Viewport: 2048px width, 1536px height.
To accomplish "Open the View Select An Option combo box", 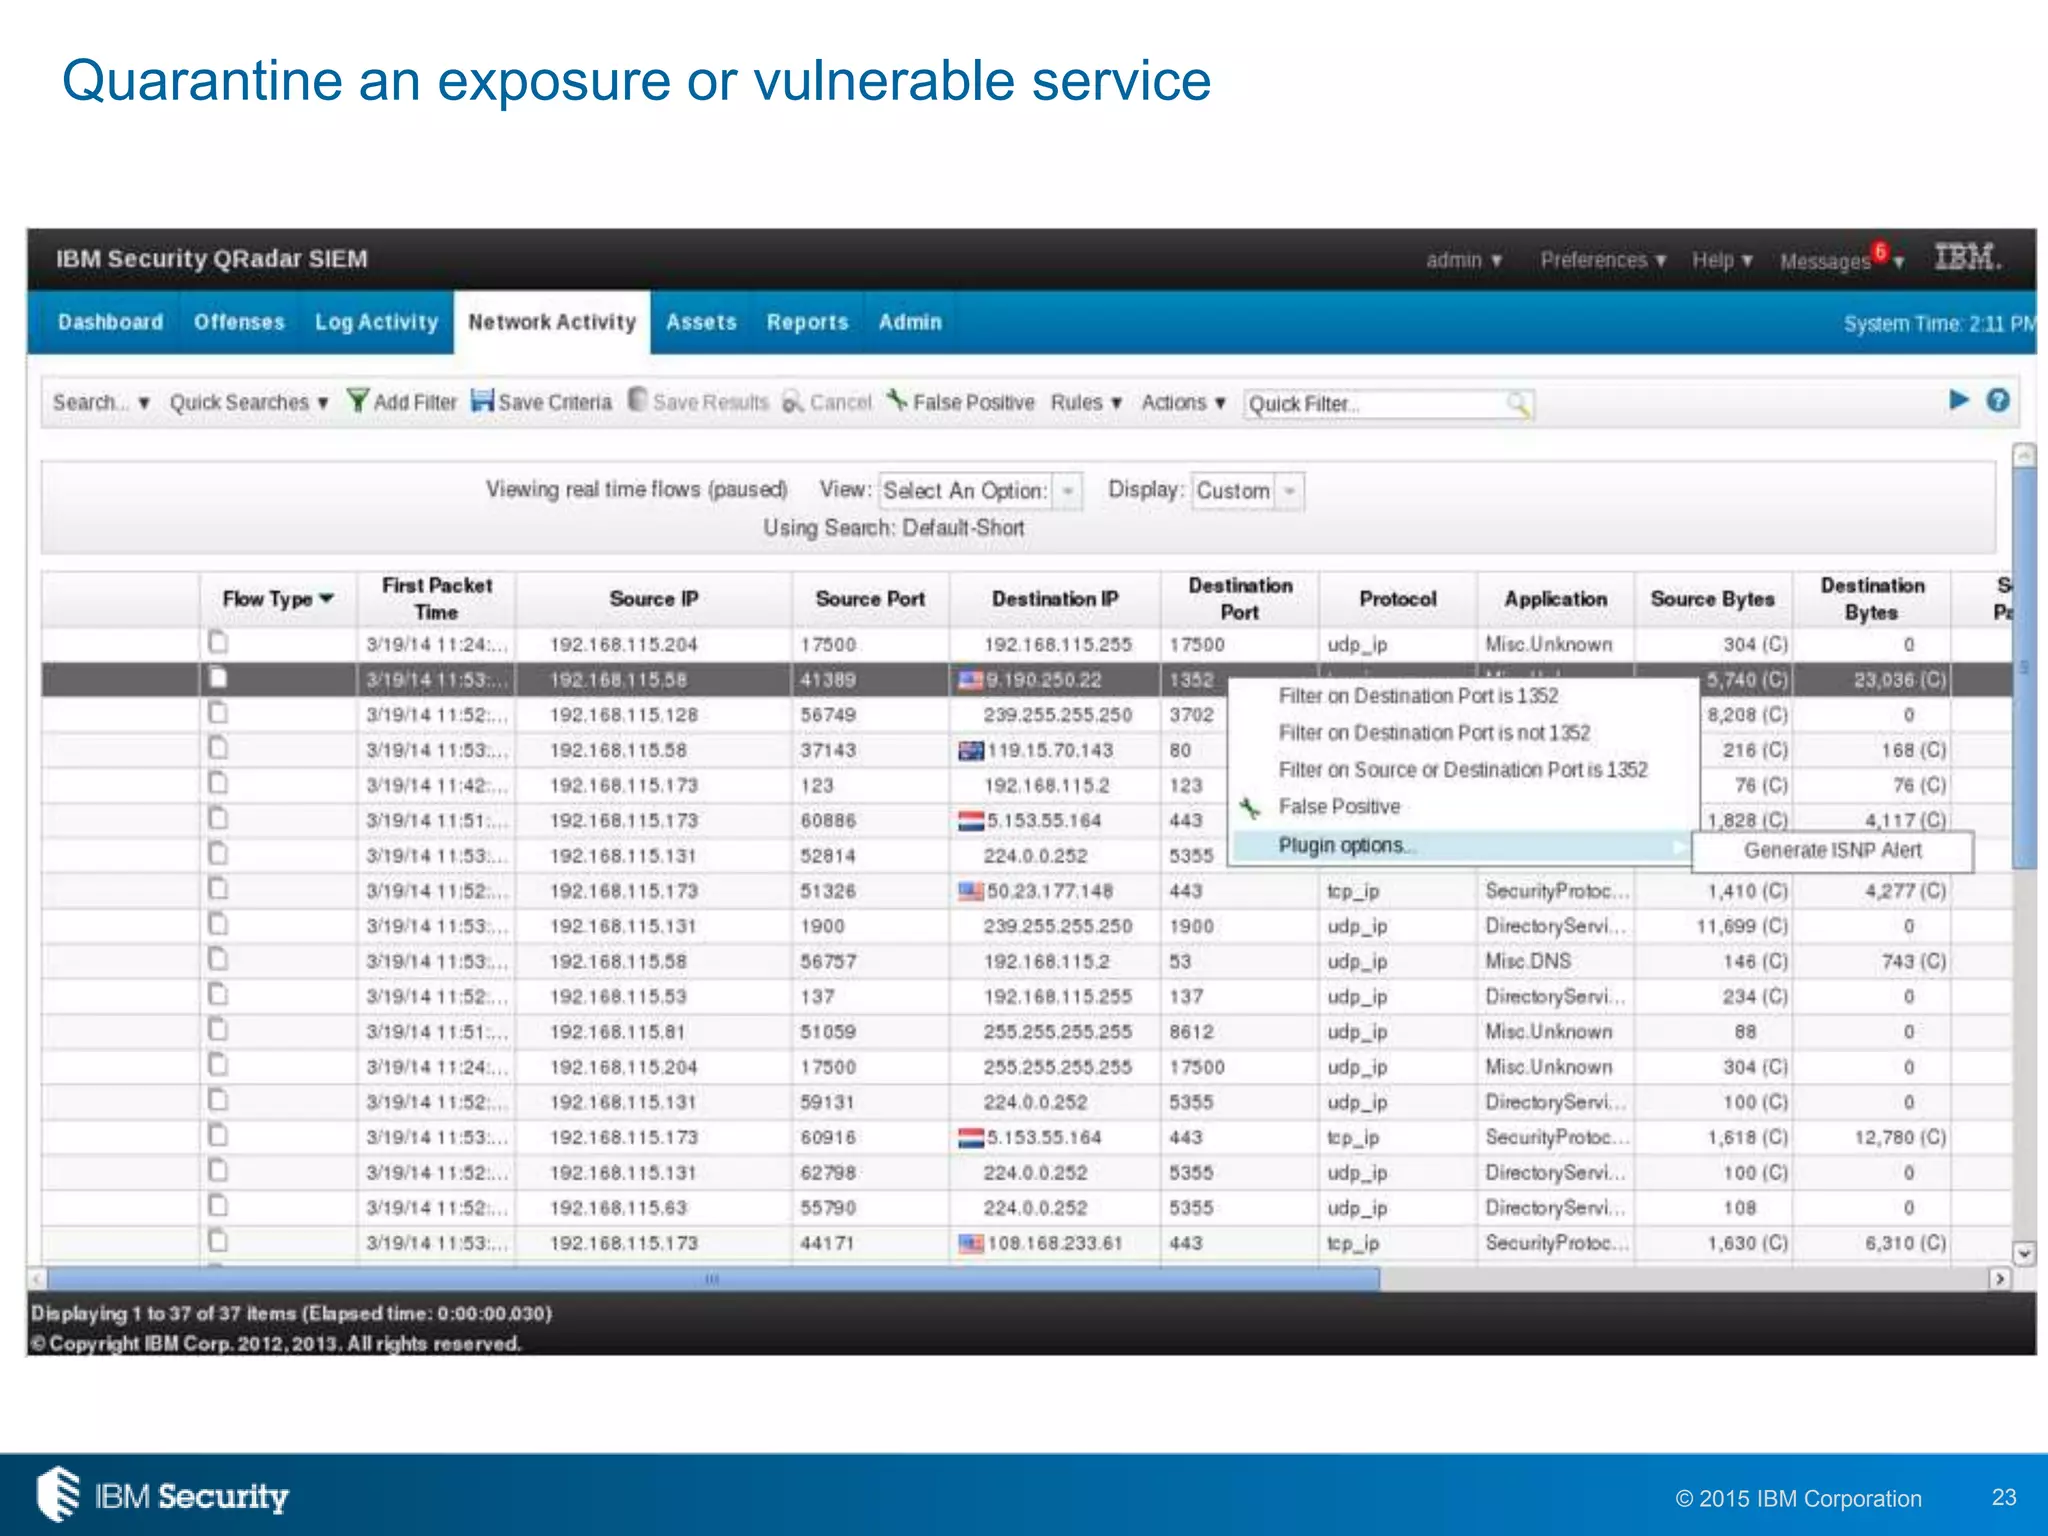I will point(980,491).
